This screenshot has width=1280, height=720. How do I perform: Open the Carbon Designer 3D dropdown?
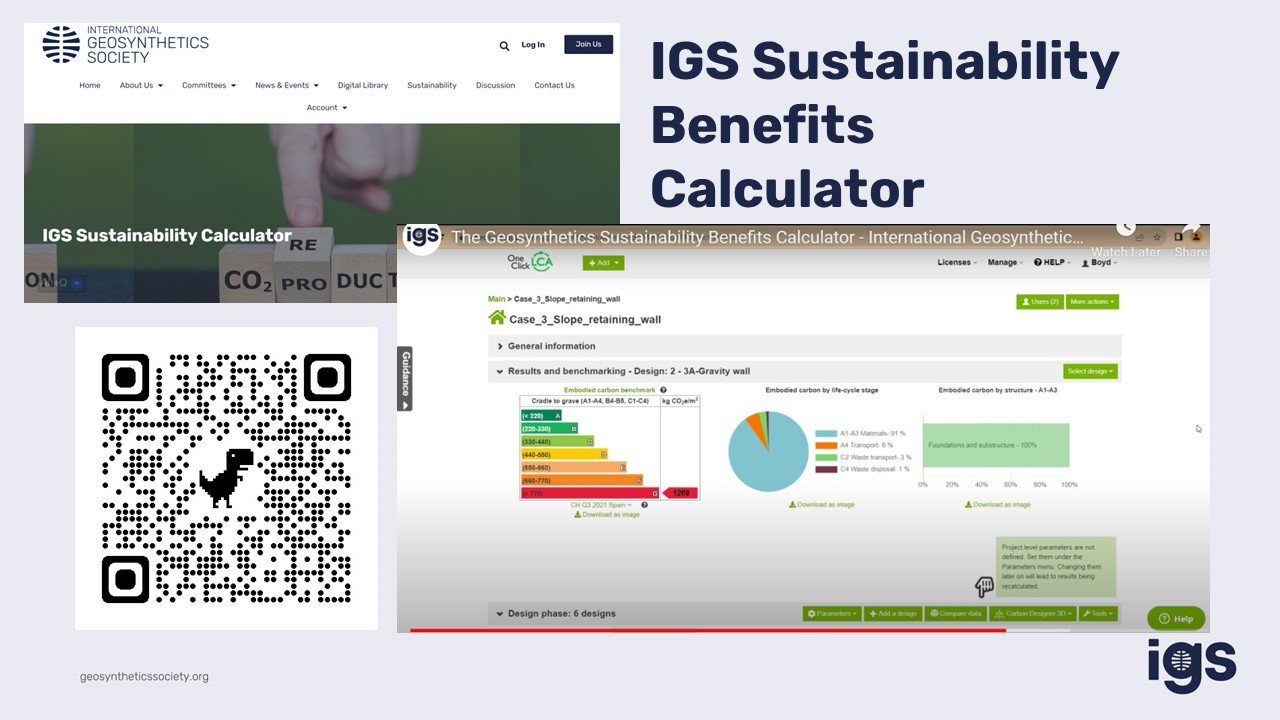[x=1033, y=613]
